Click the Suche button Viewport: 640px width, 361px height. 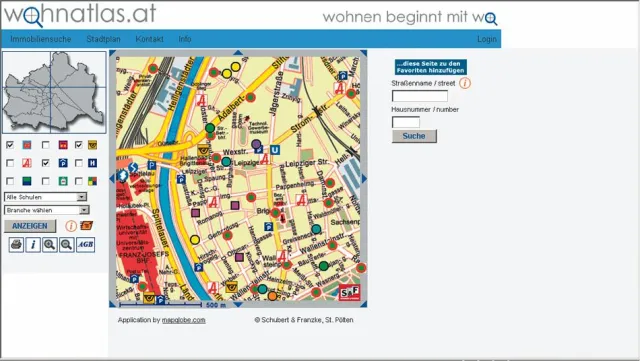pyautogui.click(x=414, y=136)
